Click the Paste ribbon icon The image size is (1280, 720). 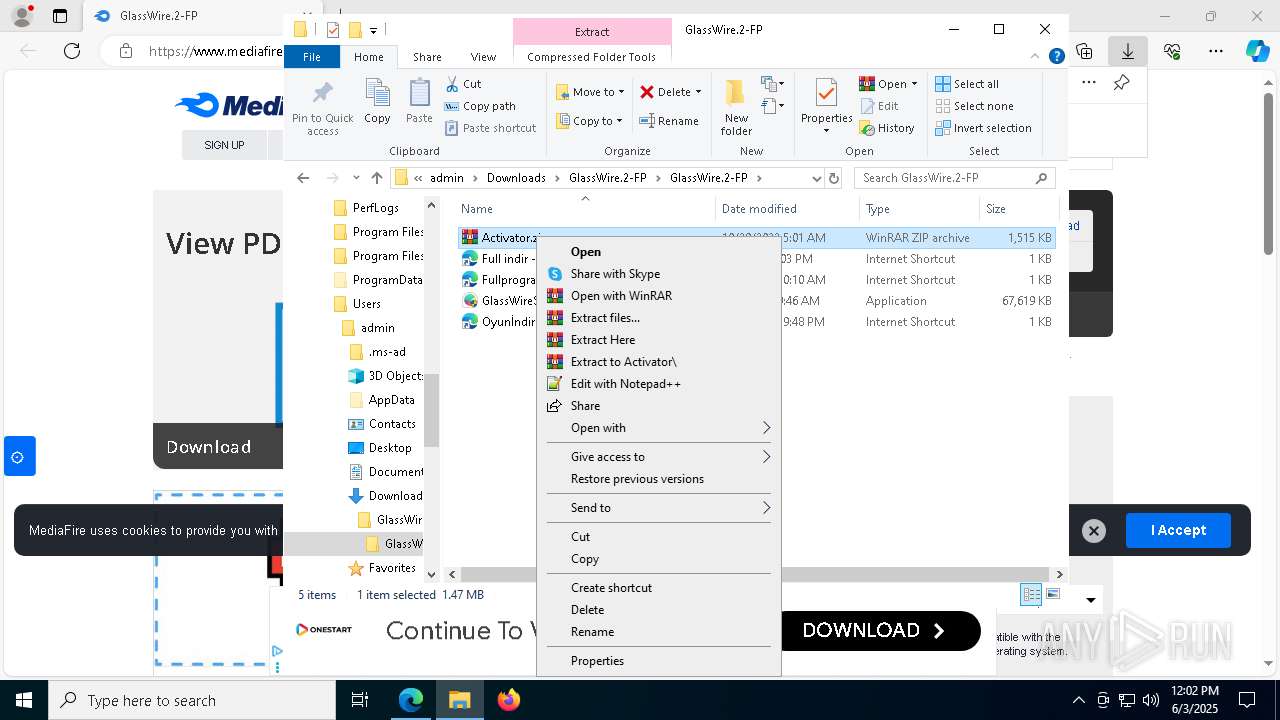(x=419, y=94)
